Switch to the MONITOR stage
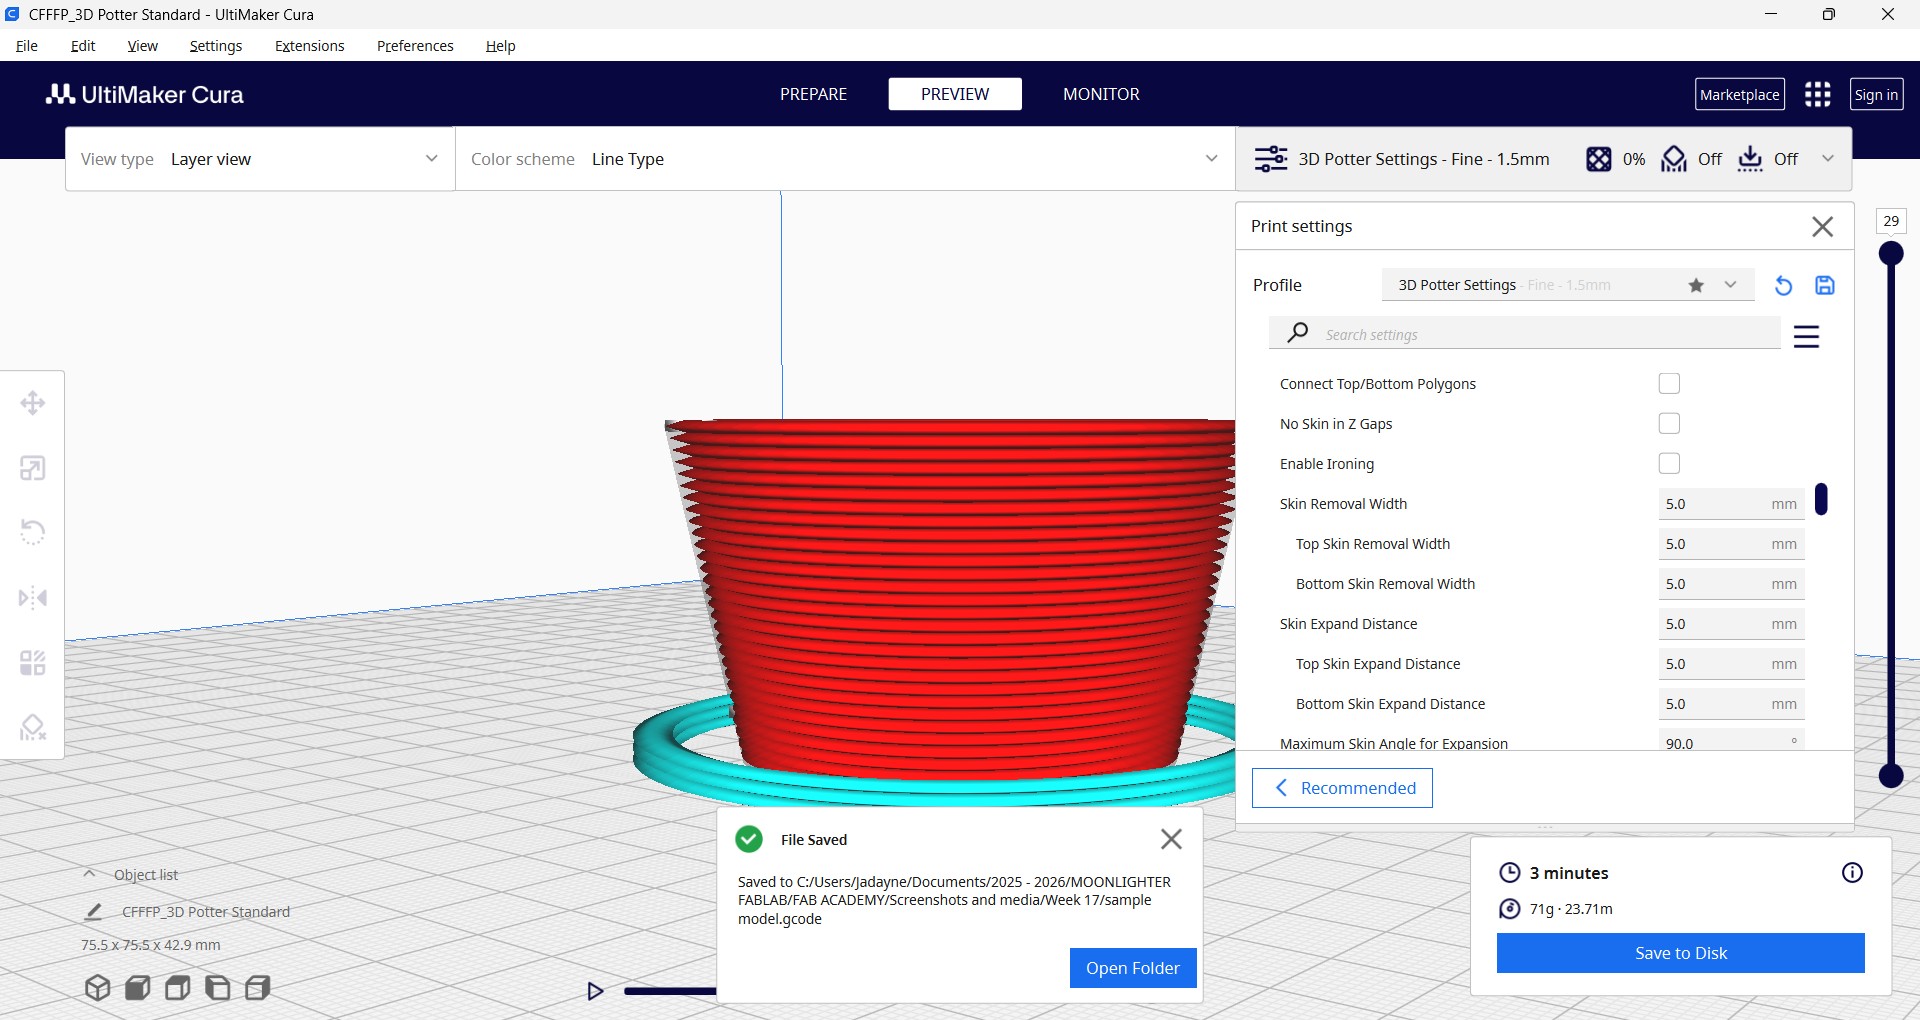 pyautogui.click(x=1101, y=94)
